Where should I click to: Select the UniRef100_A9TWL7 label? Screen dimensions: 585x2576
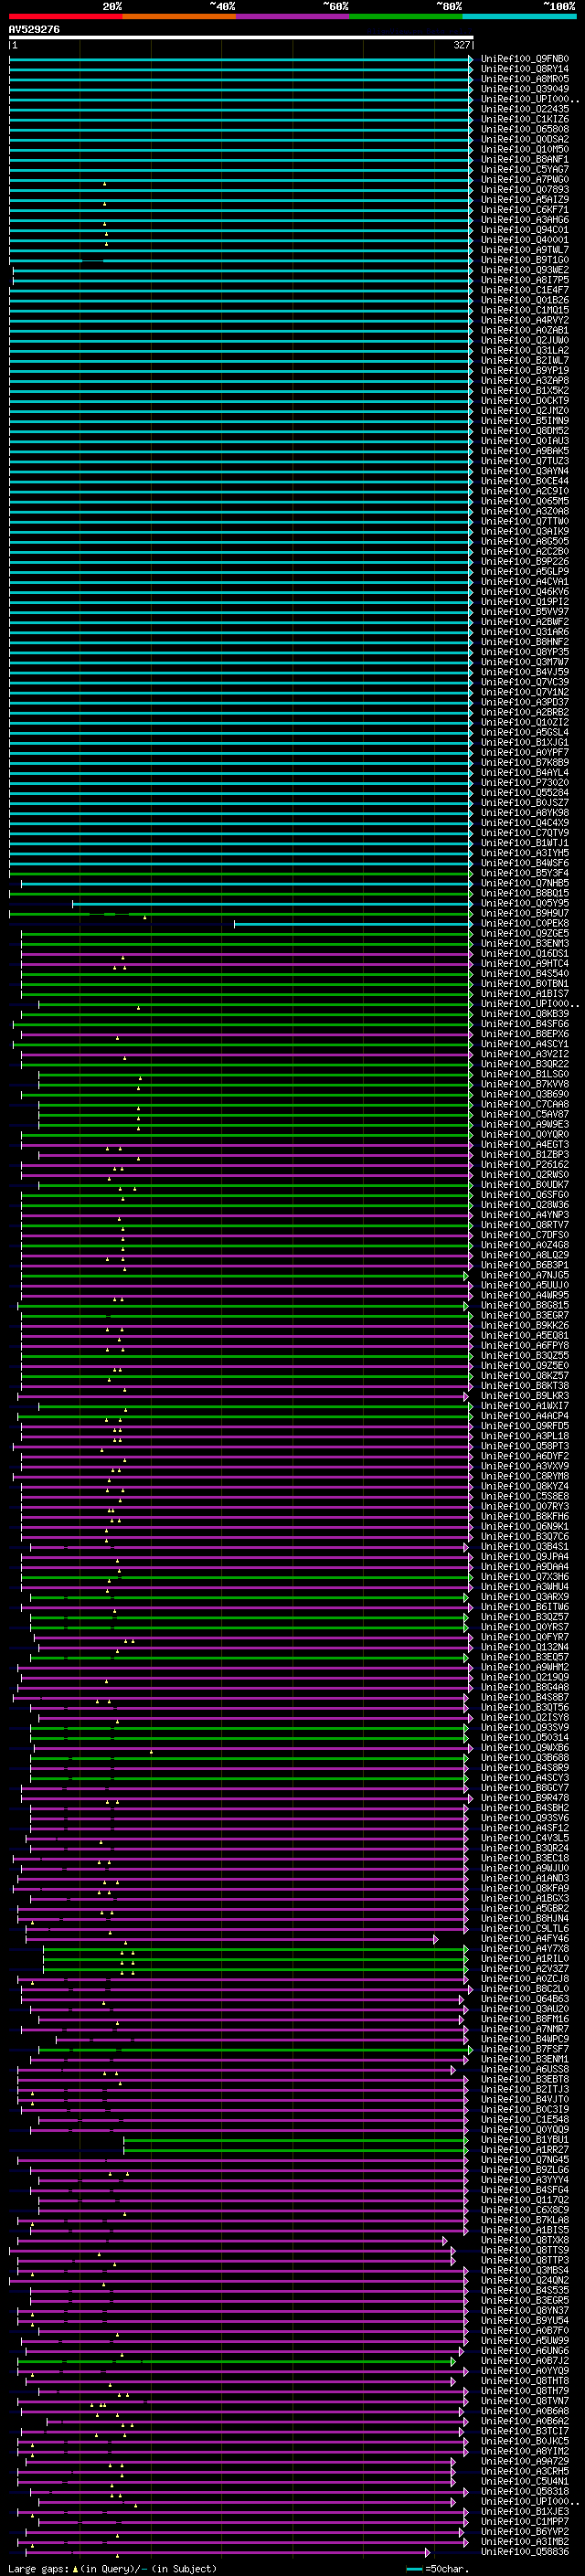coord(525,250)
